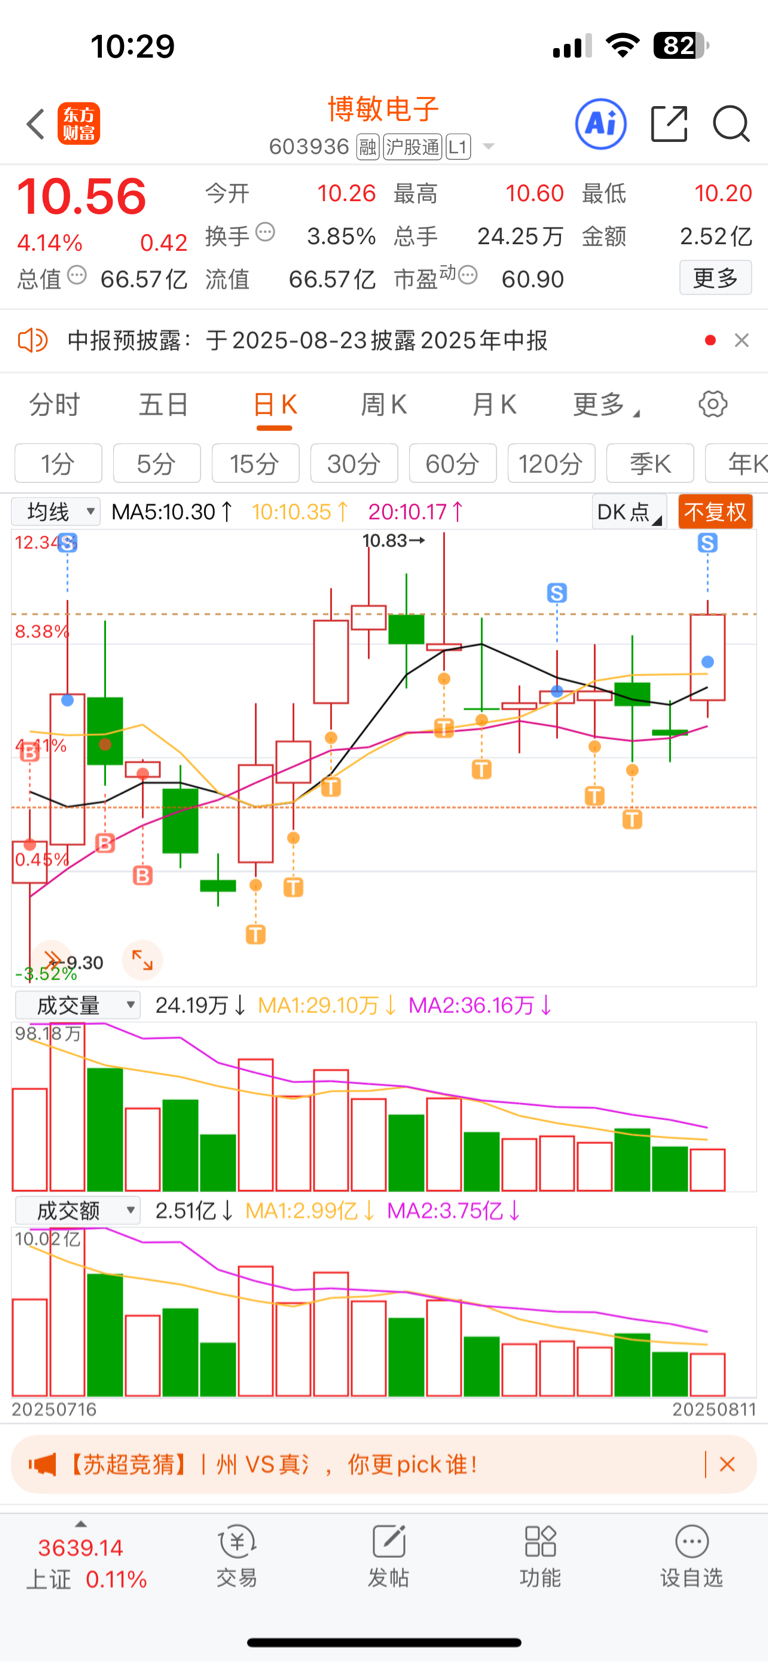Image resolution: width=768 pixels, height=1662 pixels.
Task: Tap the MA5:10.30 value
Action: pyautogui.click(x=172, y=512)
